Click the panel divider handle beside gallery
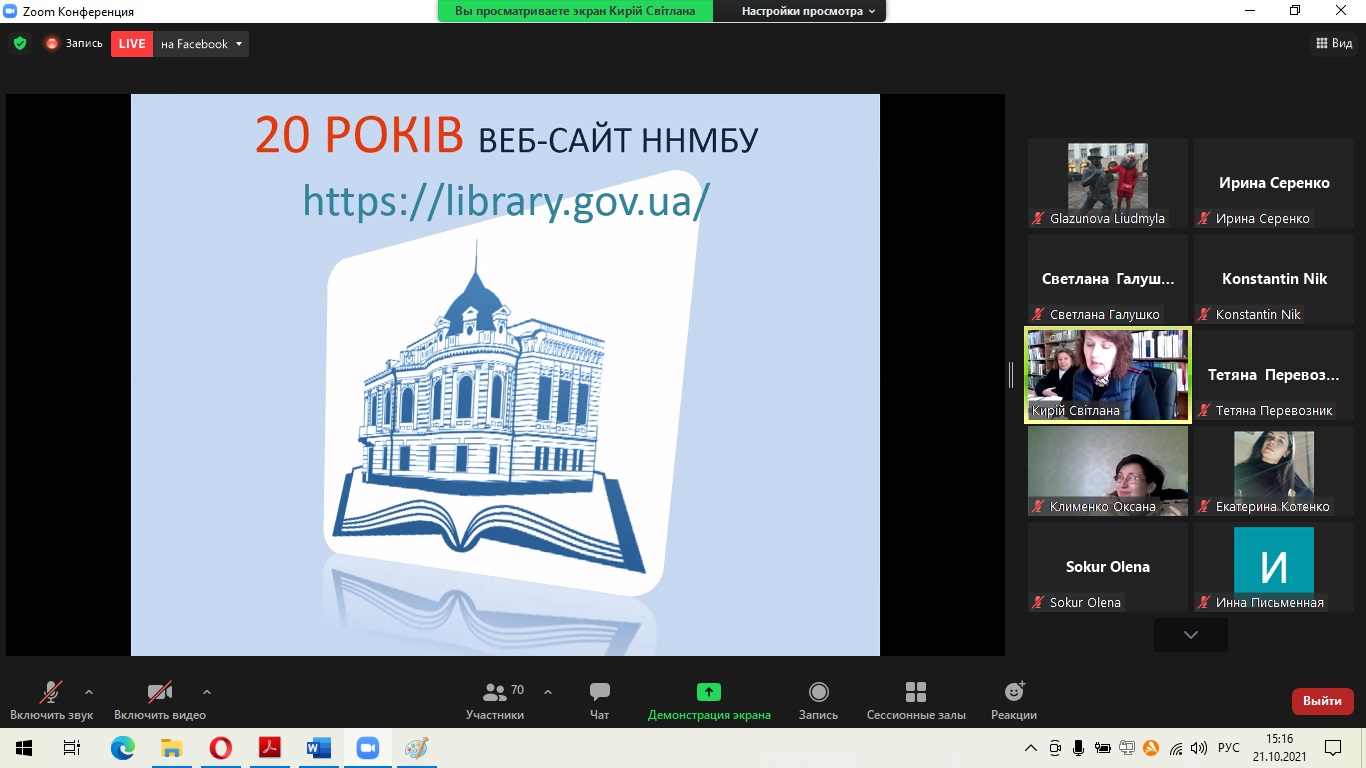This screenshot has width=1366, height=768. click(x=1011, y=375)
